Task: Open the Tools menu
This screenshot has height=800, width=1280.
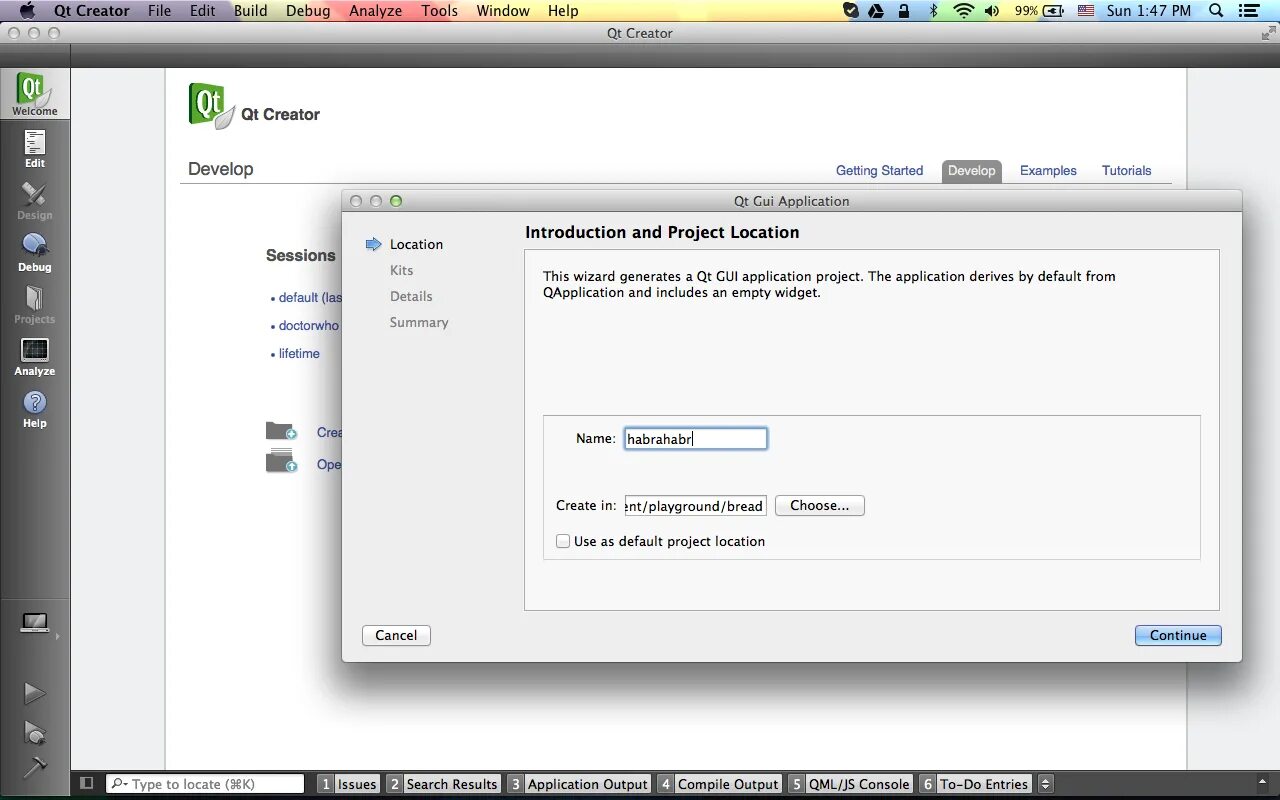Action: 439,11
